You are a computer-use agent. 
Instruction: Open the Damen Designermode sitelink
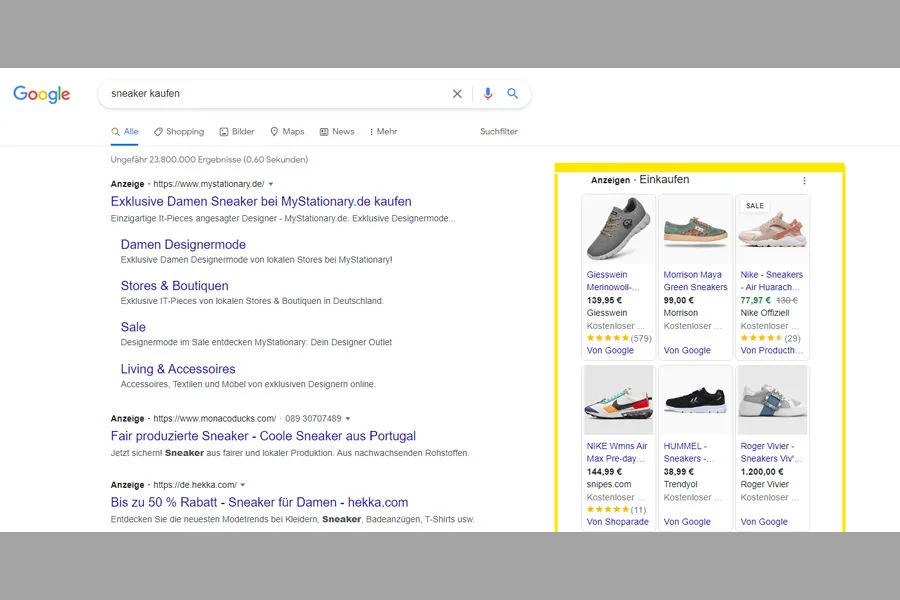[x=183, y=245]
